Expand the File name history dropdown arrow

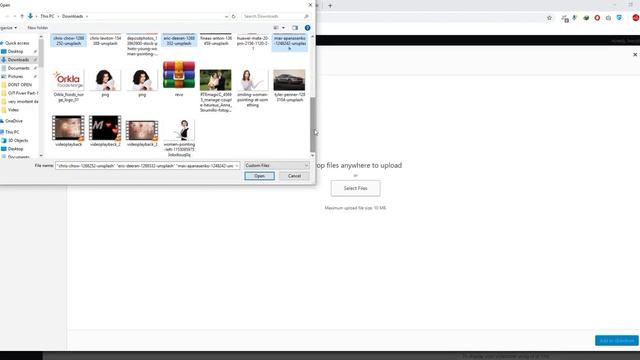point(237,166)
